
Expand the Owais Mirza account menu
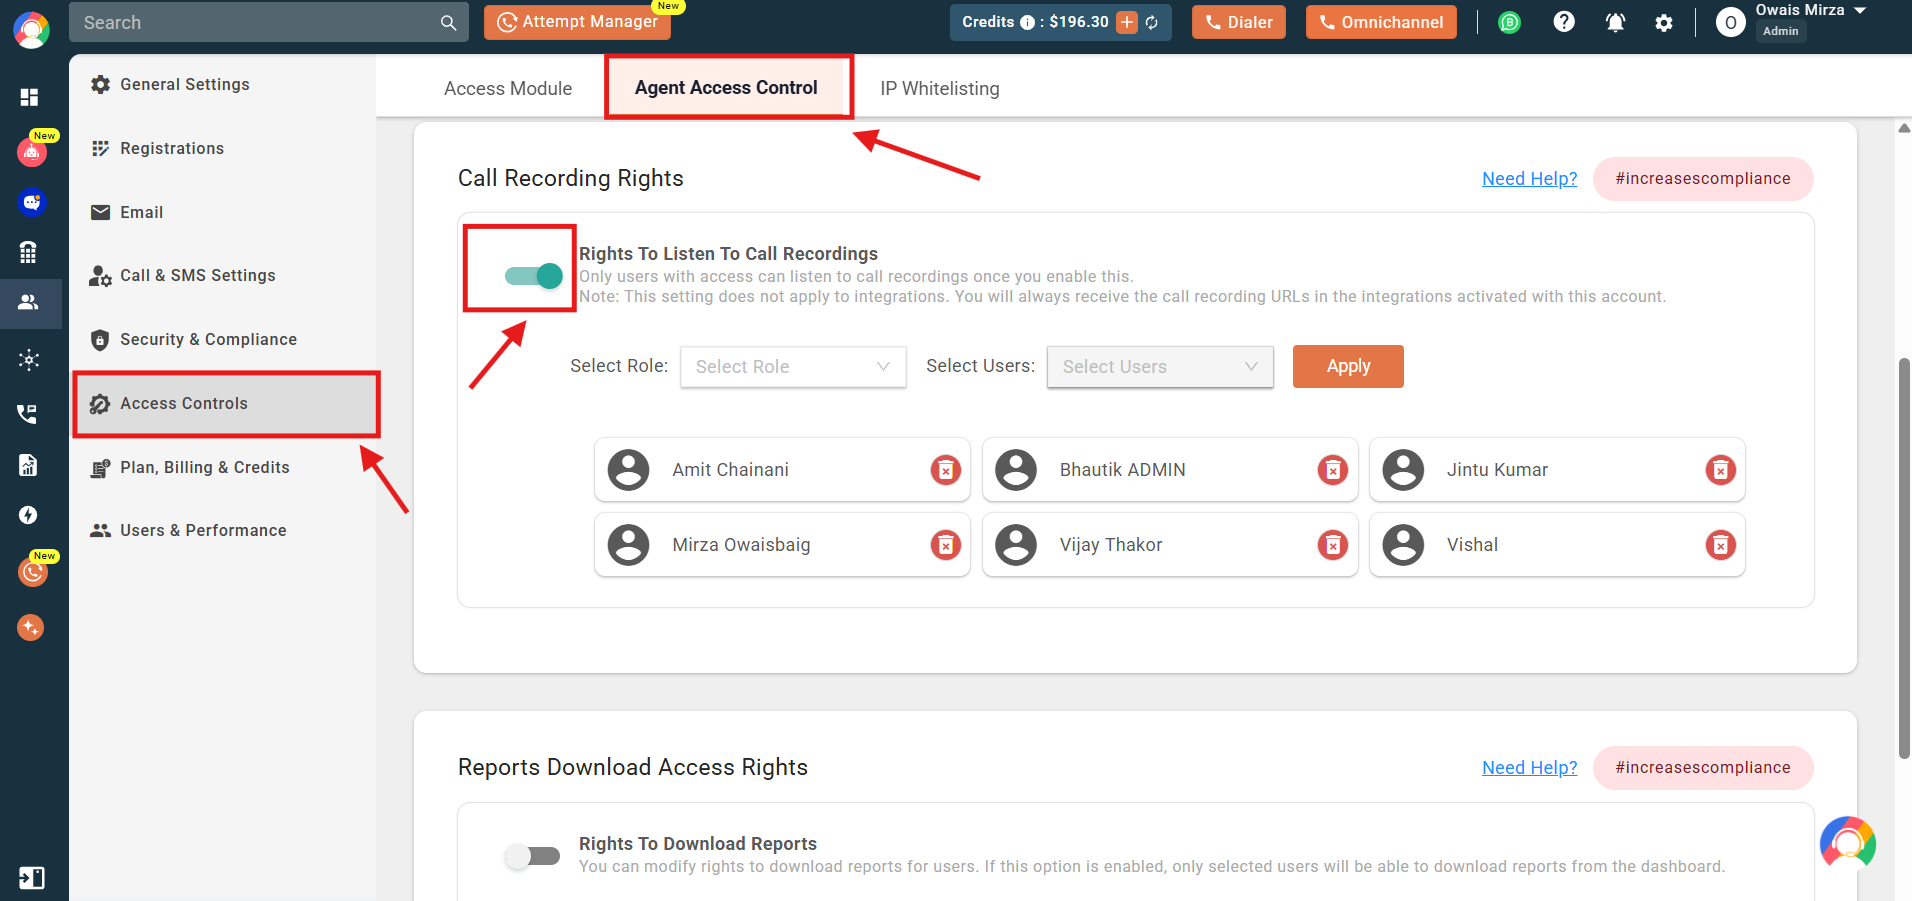click(1860, 10)
